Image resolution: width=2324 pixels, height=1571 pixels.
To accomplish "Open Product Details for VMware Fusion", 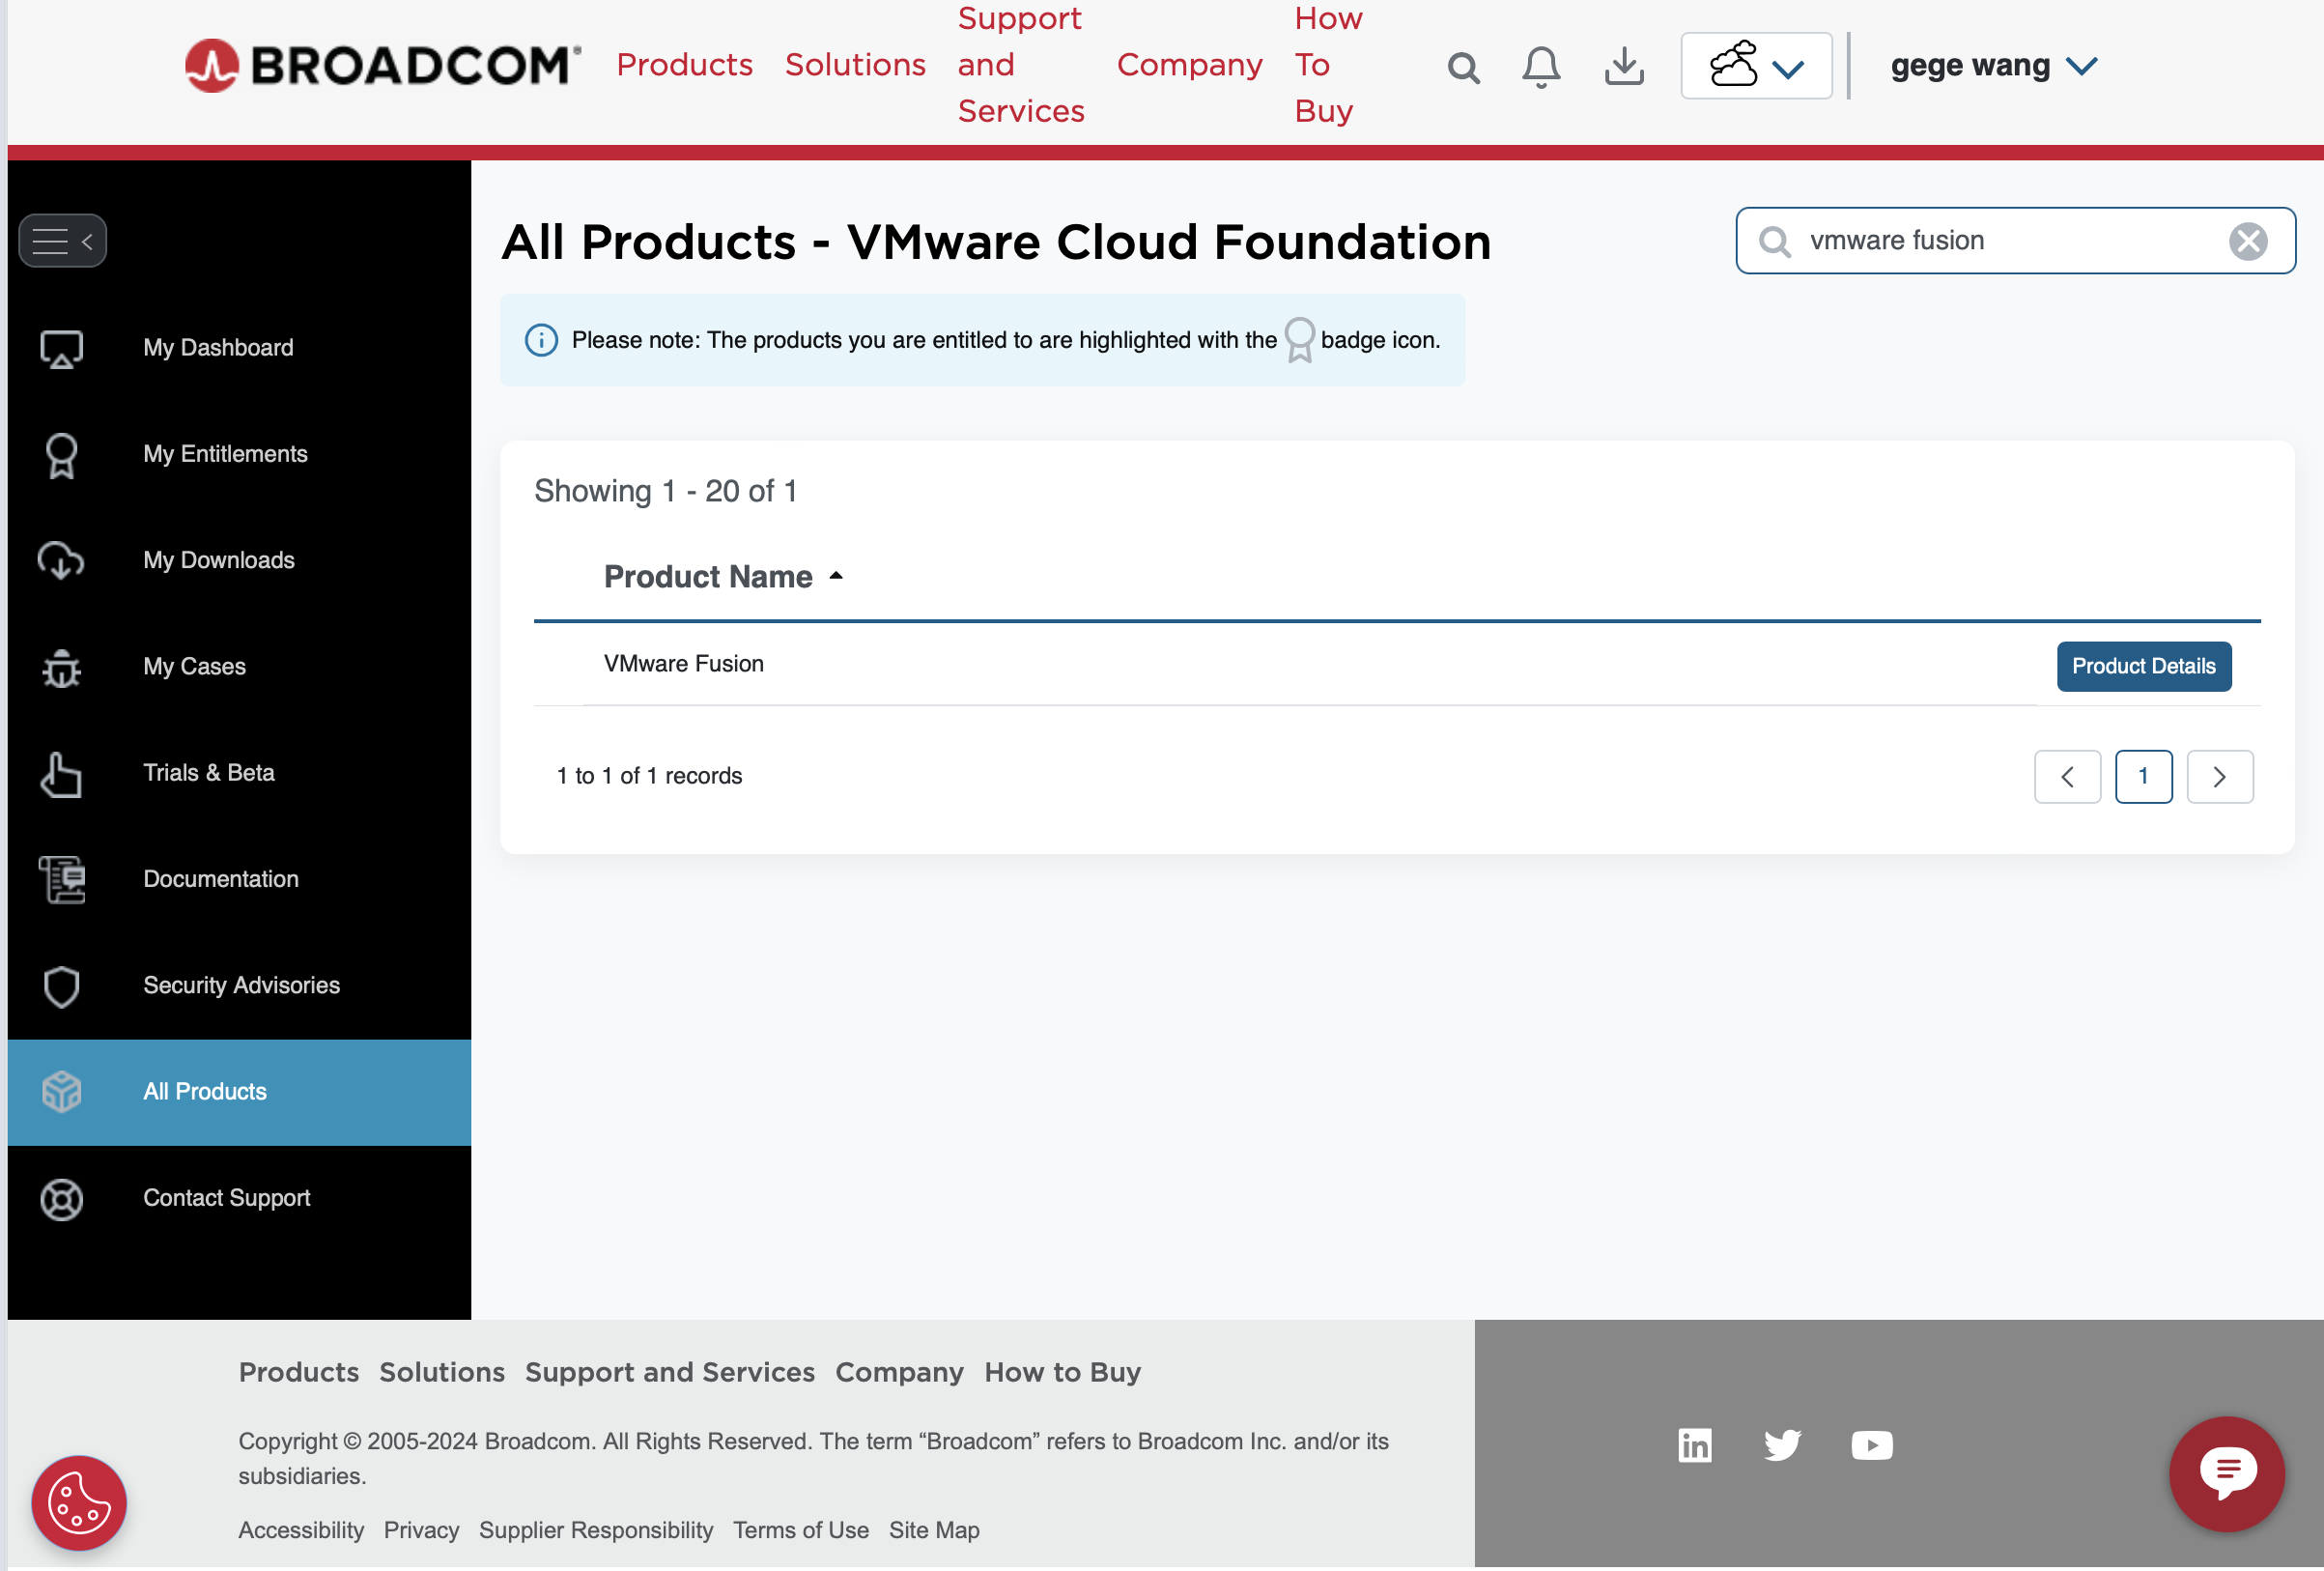I will pyautogui.click(x=2143, y=666).
